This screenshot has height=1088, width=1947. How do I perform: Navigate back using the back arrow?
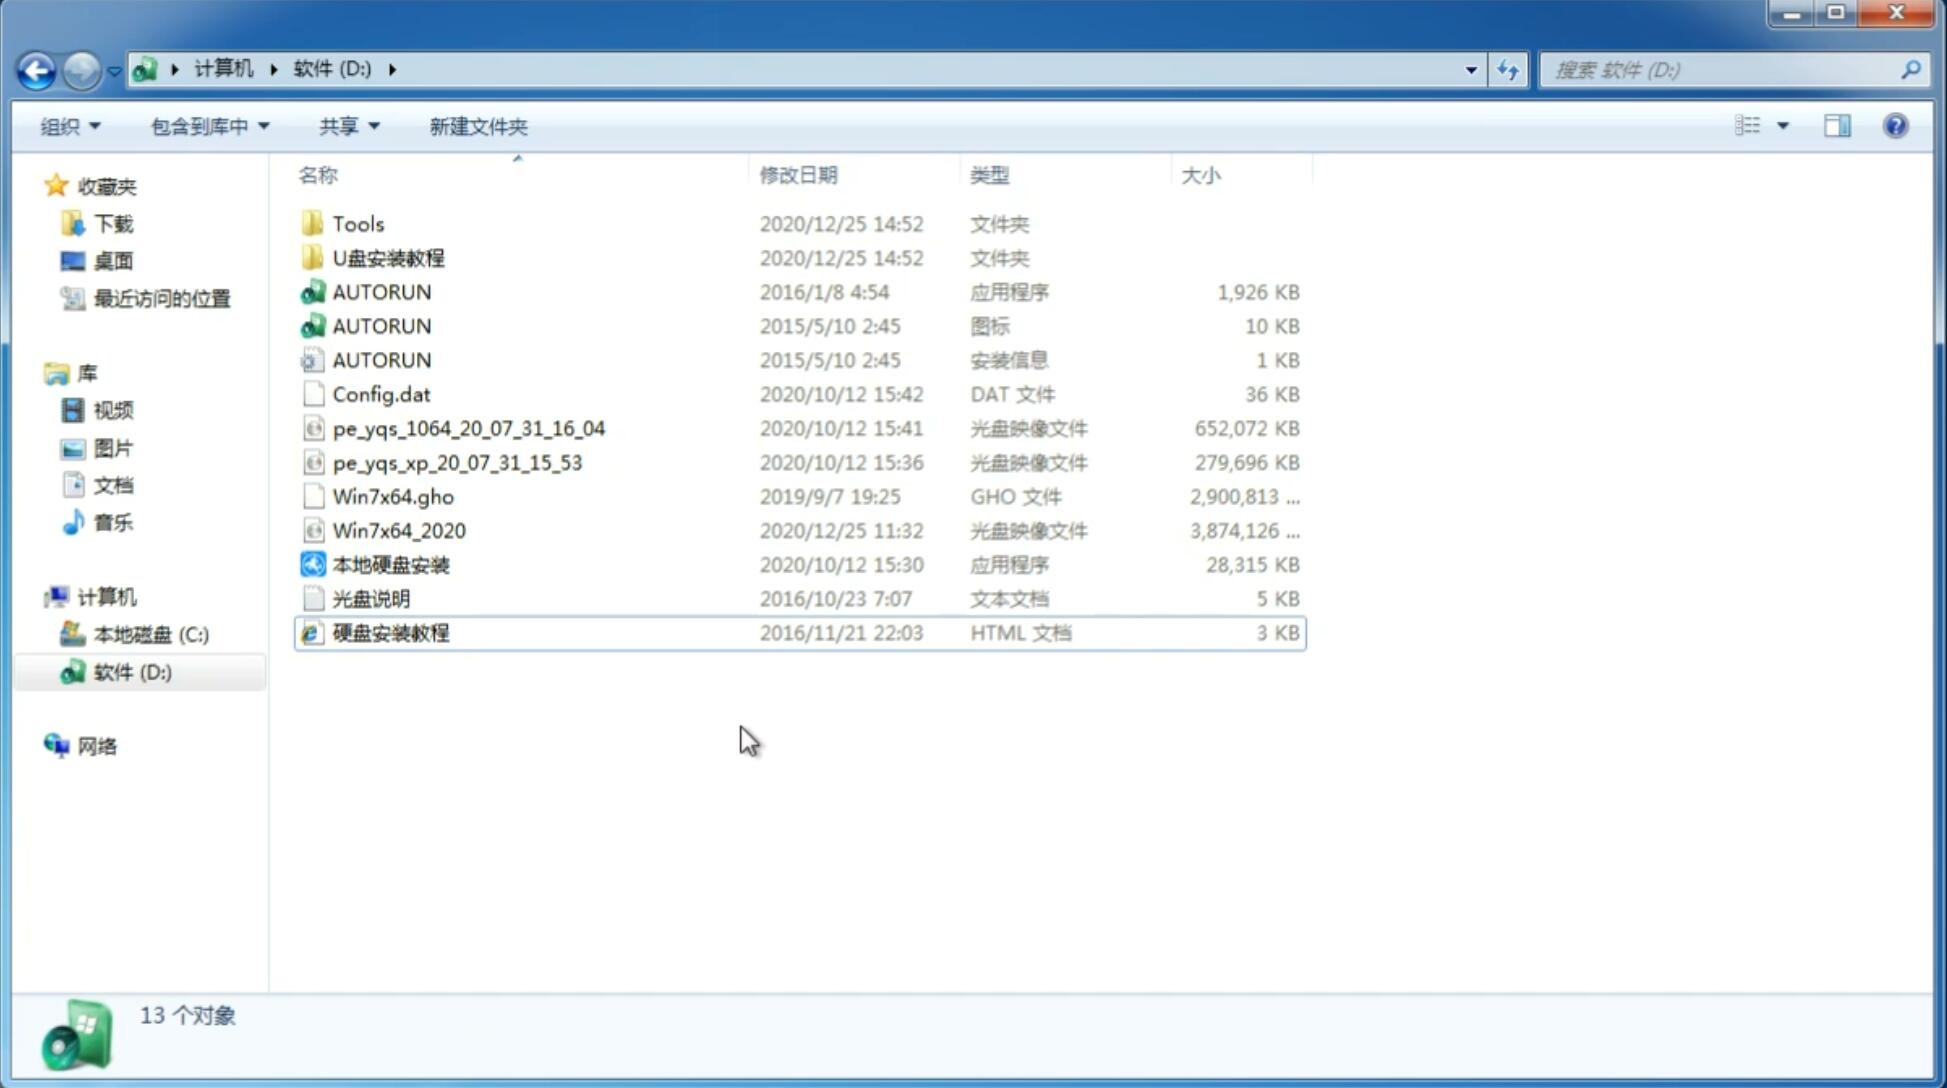coord(36,68)
